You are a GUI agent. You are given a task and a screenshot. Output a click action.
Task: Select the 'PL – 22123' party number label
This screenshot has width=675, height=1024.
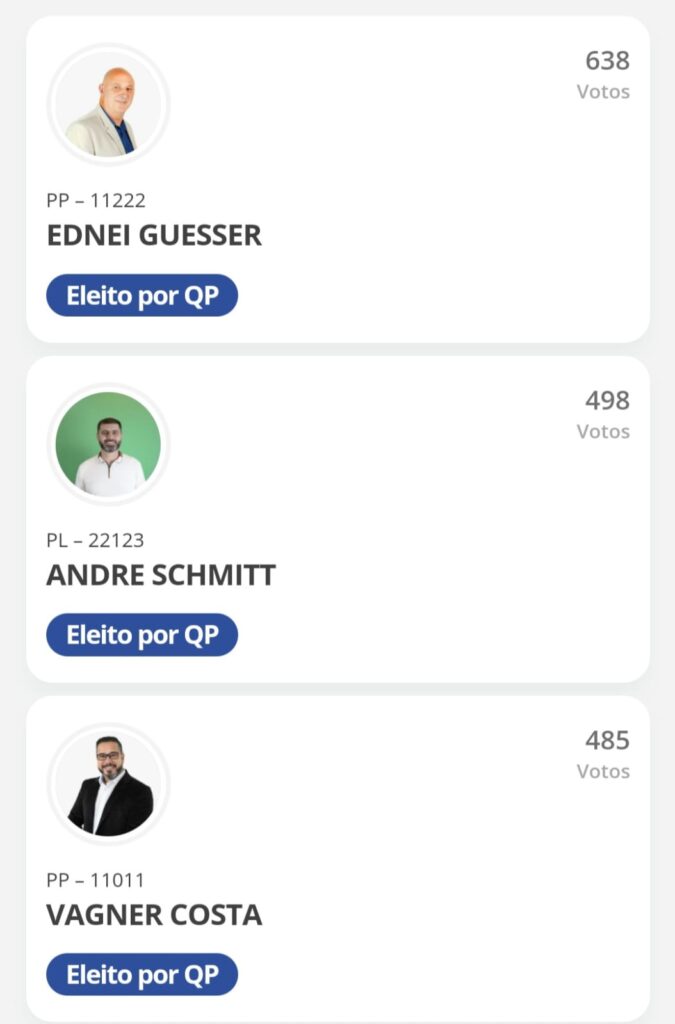[x=95, y=541]
